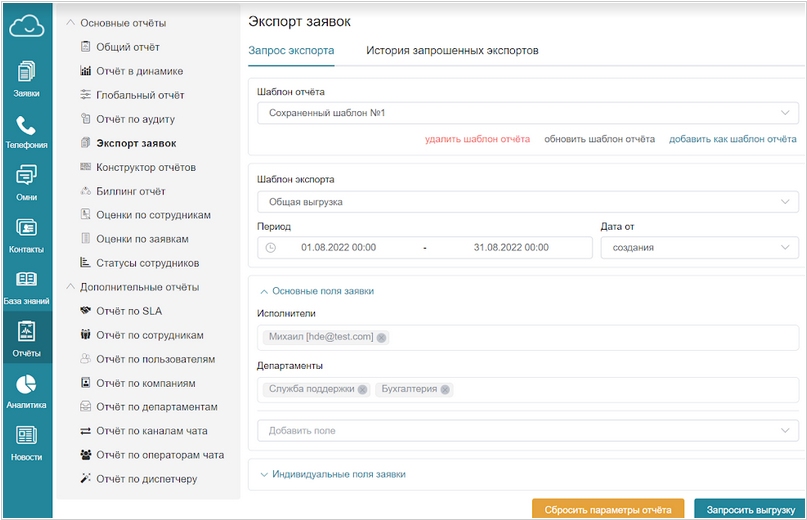807x520 pixels.
Task: Remove Служба поддержки department tag
Action: 362,390
